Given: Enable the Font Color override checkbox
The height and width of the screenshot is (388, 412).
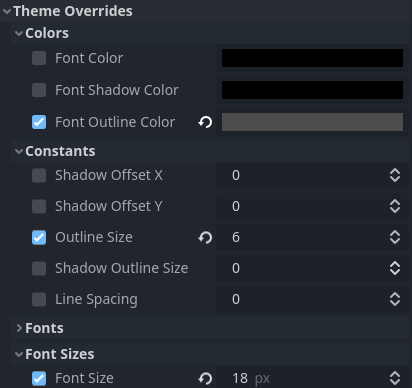Looking at the screenshot, I should click(39, 58).
